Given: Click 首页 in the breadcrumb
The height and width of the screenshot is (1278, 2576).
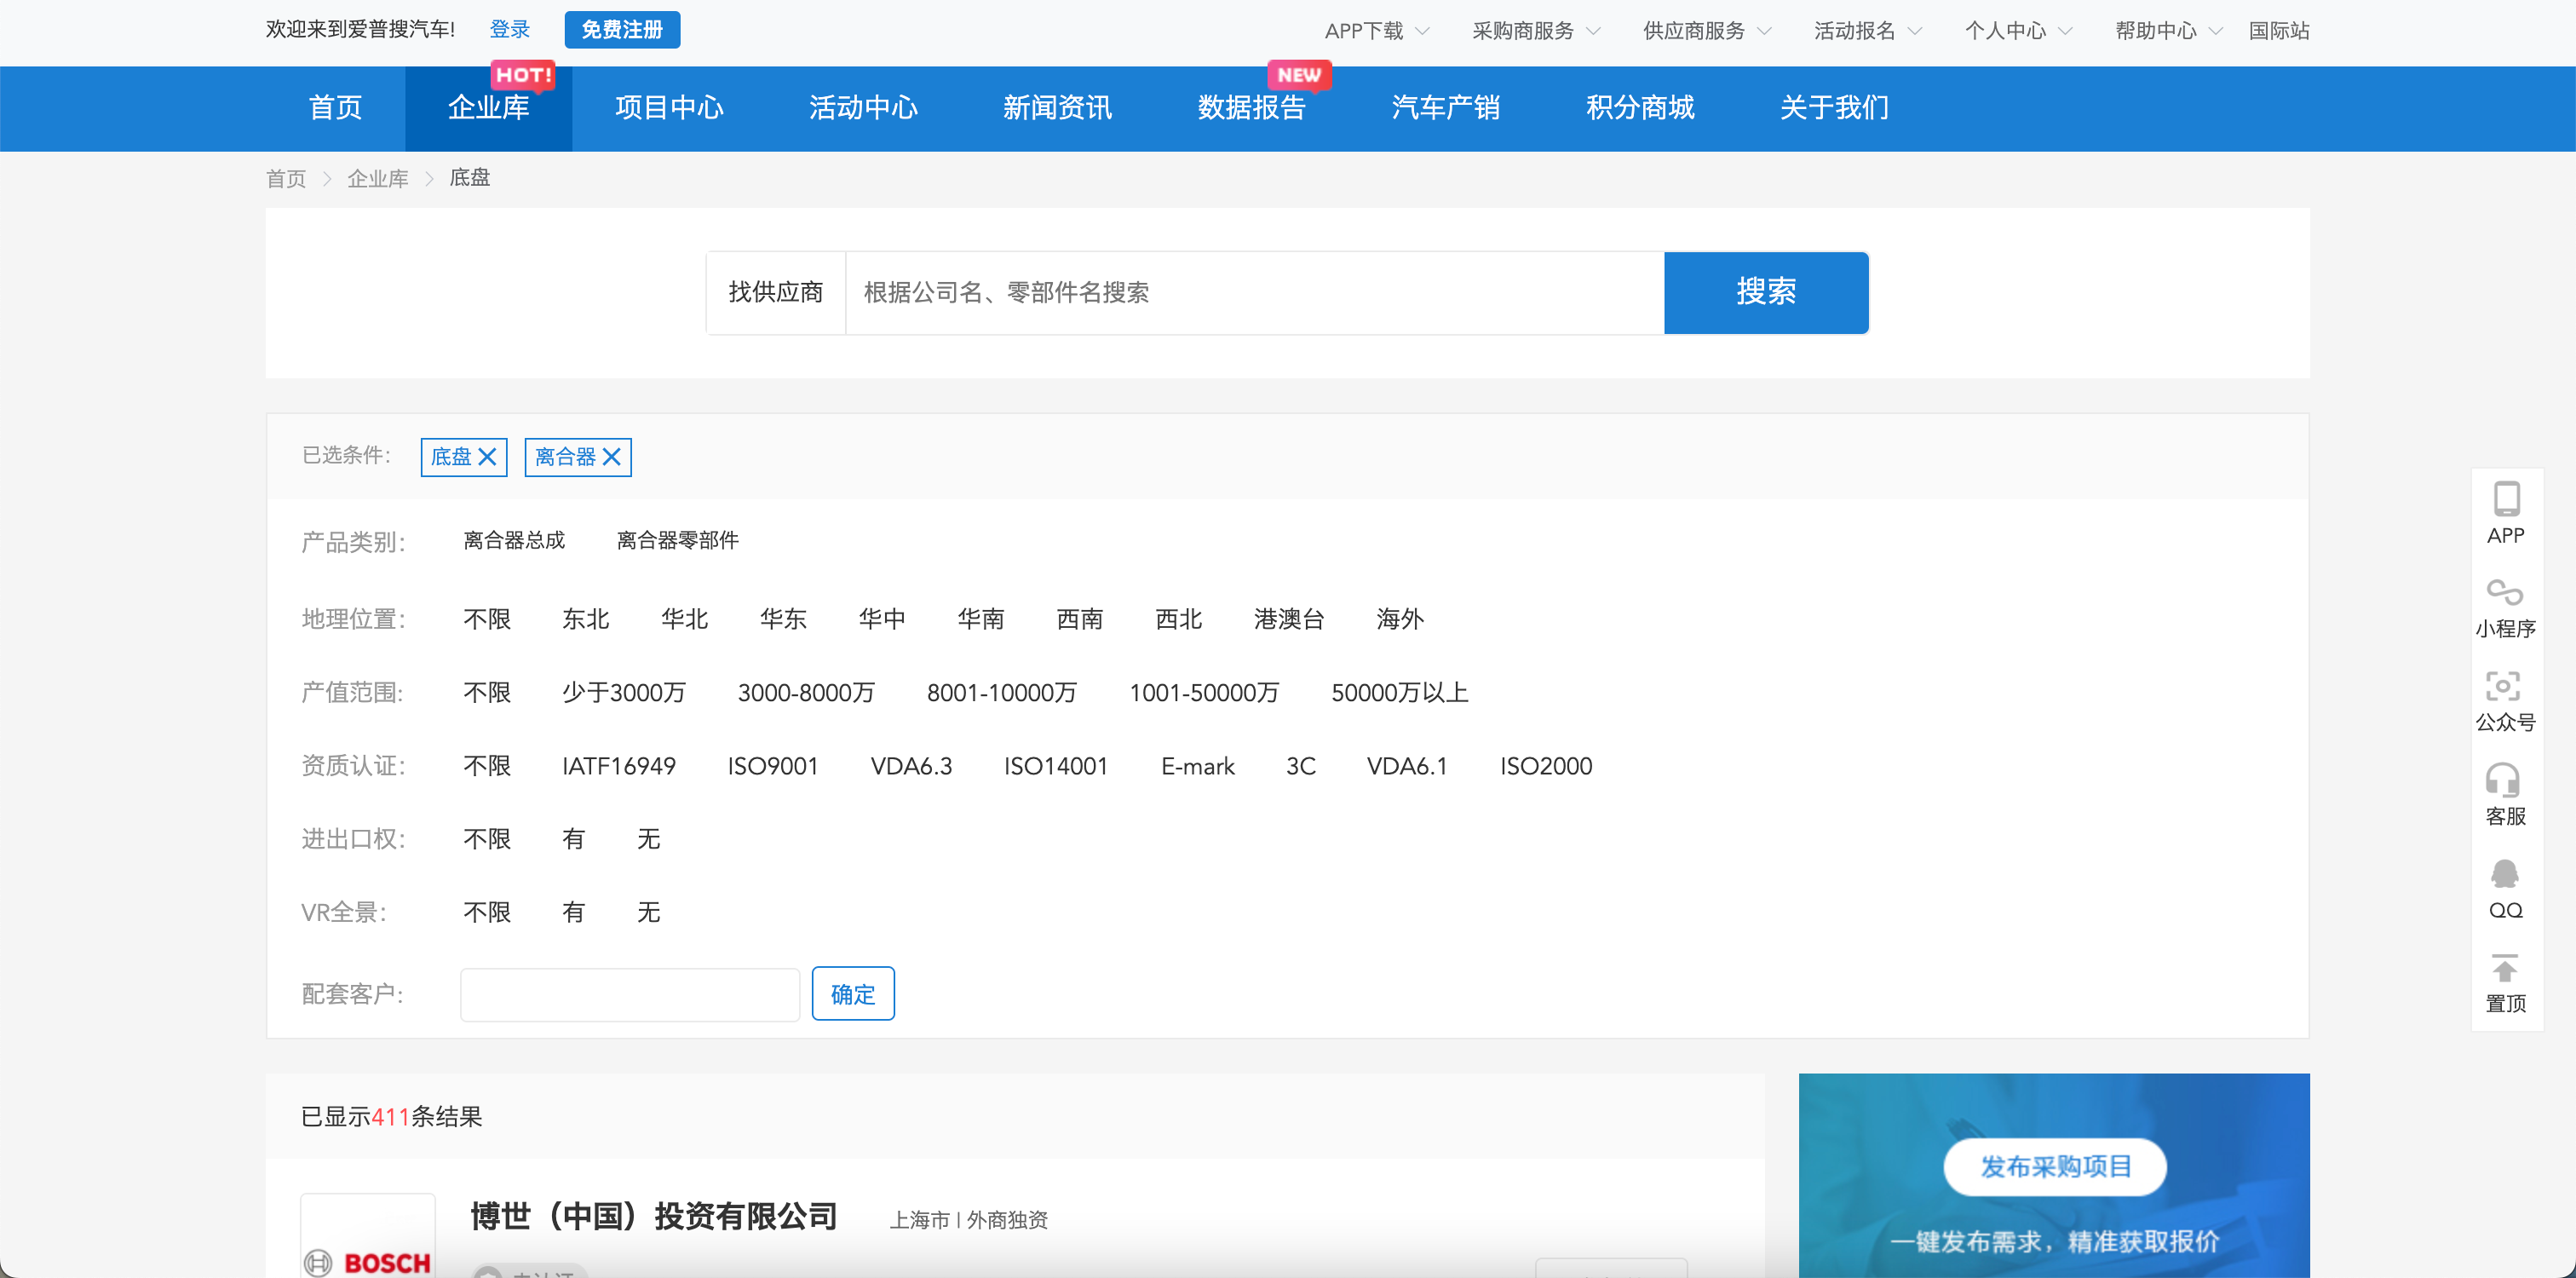Looking at the screenshot, I should coord(286,179).
